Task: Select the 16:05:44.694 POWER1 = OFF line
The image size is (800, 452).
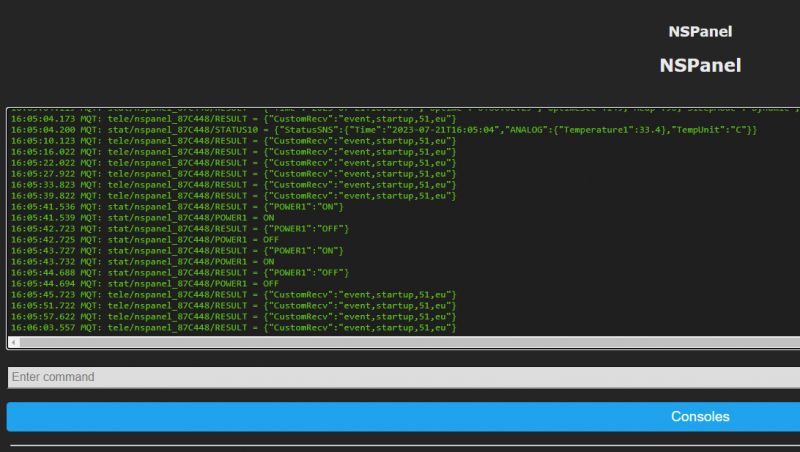Action: pos(145,284)
